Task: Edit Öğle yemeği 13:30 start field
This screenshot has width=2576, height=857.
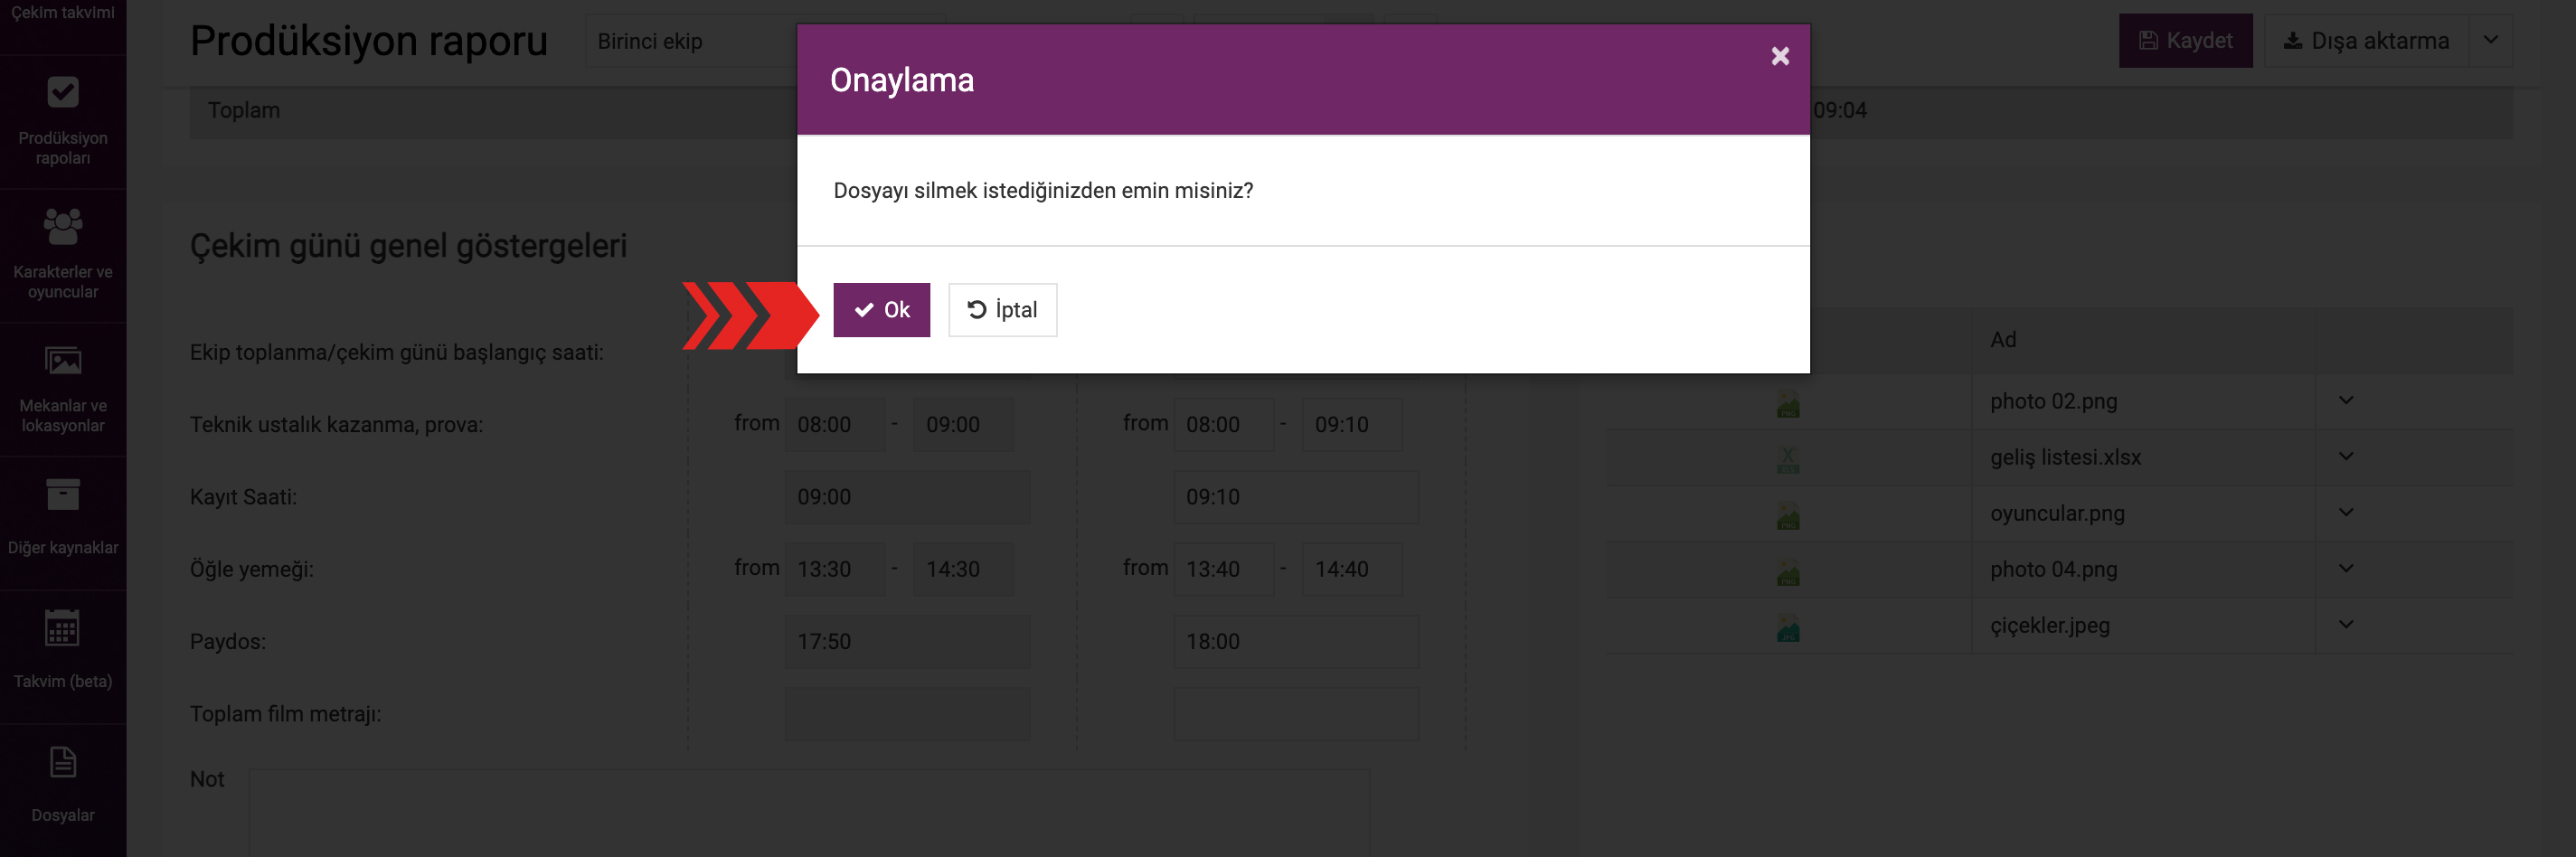Action: [x=835, y=570]
